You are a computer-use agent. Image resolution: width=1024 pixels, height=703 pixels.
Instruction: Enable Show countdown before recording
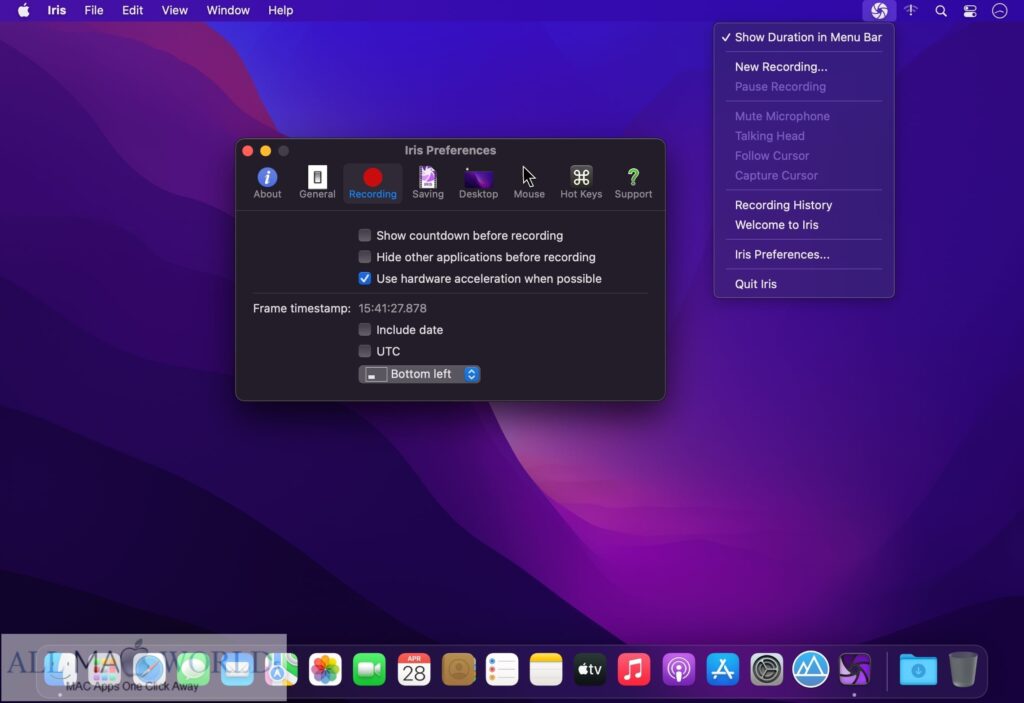tap(364, 235)
